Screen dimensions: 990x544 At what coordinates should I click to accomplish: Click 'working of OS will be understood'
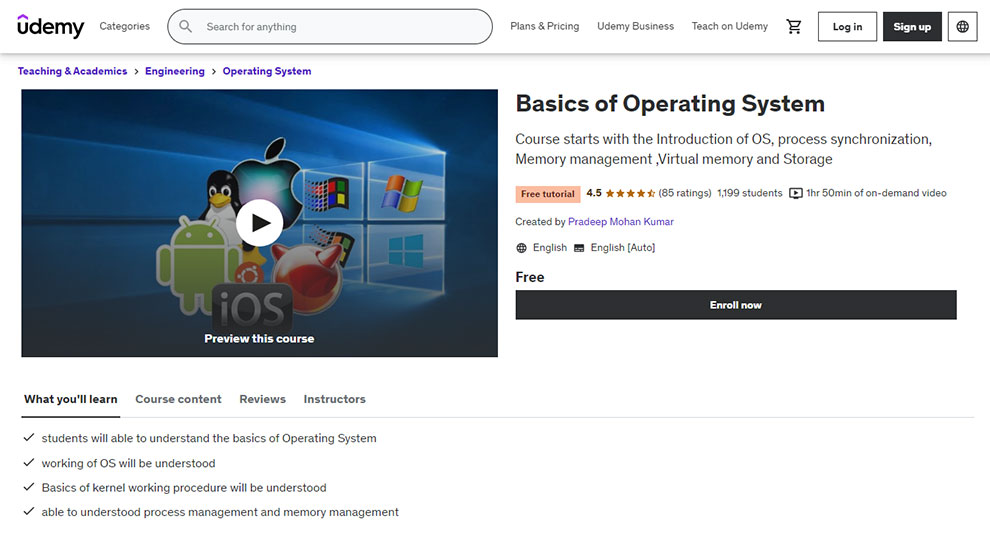tap(128, 463)
